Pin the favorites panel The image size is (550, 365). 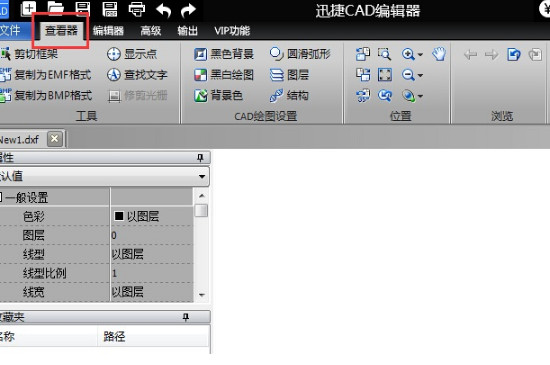pyautogui.click(x=186, y=317)
